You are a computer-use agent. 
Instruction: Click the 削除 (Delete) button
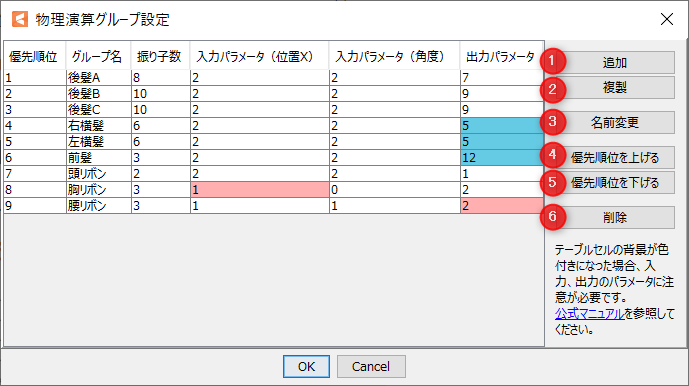pyautogui.click(x=614, y=217)
